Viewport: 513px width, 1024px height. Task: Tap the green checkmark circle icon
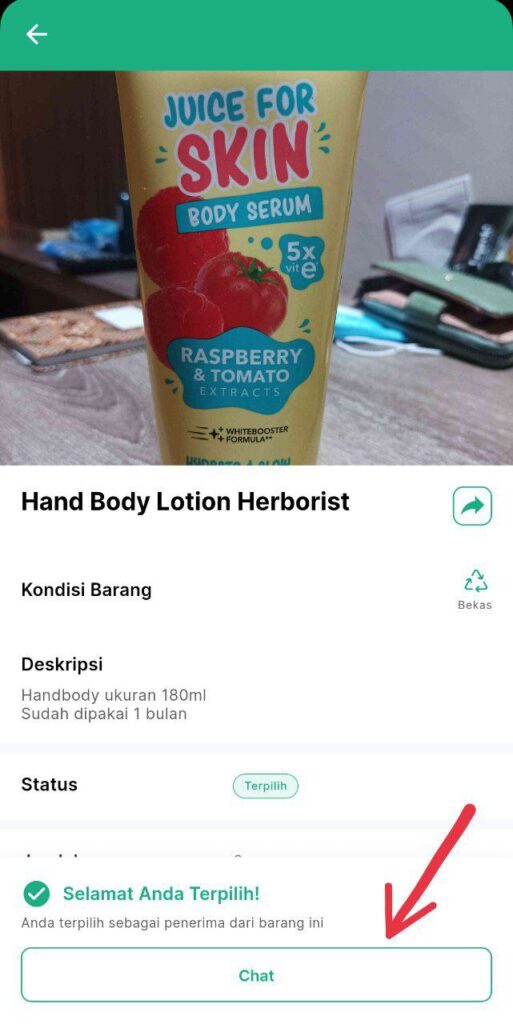(x=37, y=894)
